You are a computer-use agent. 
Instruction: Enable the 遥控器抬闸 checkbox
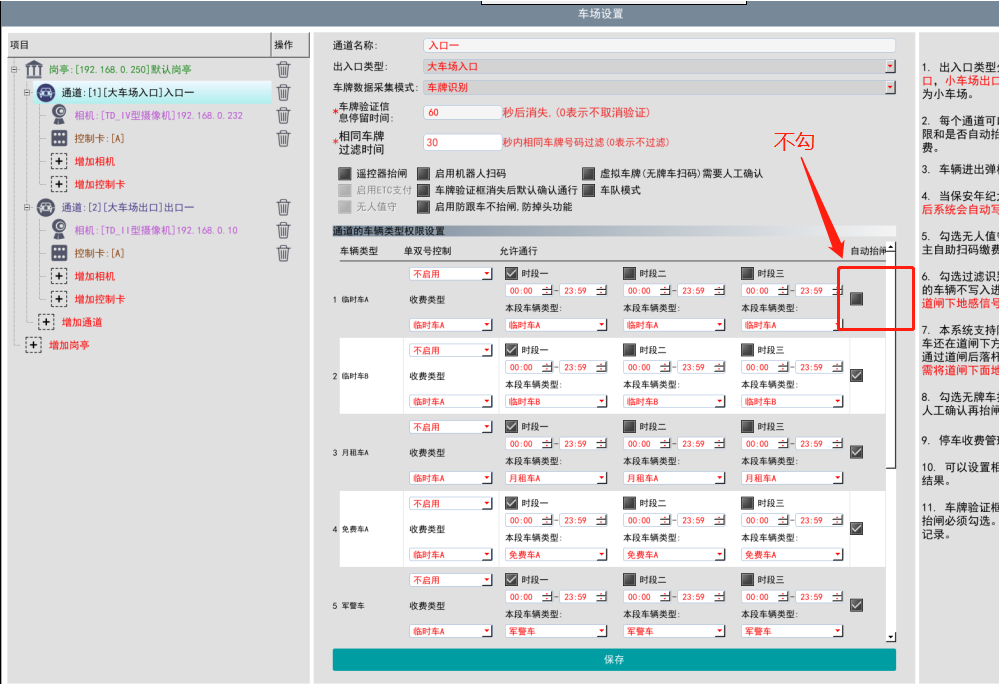click(x=345, y=173)
